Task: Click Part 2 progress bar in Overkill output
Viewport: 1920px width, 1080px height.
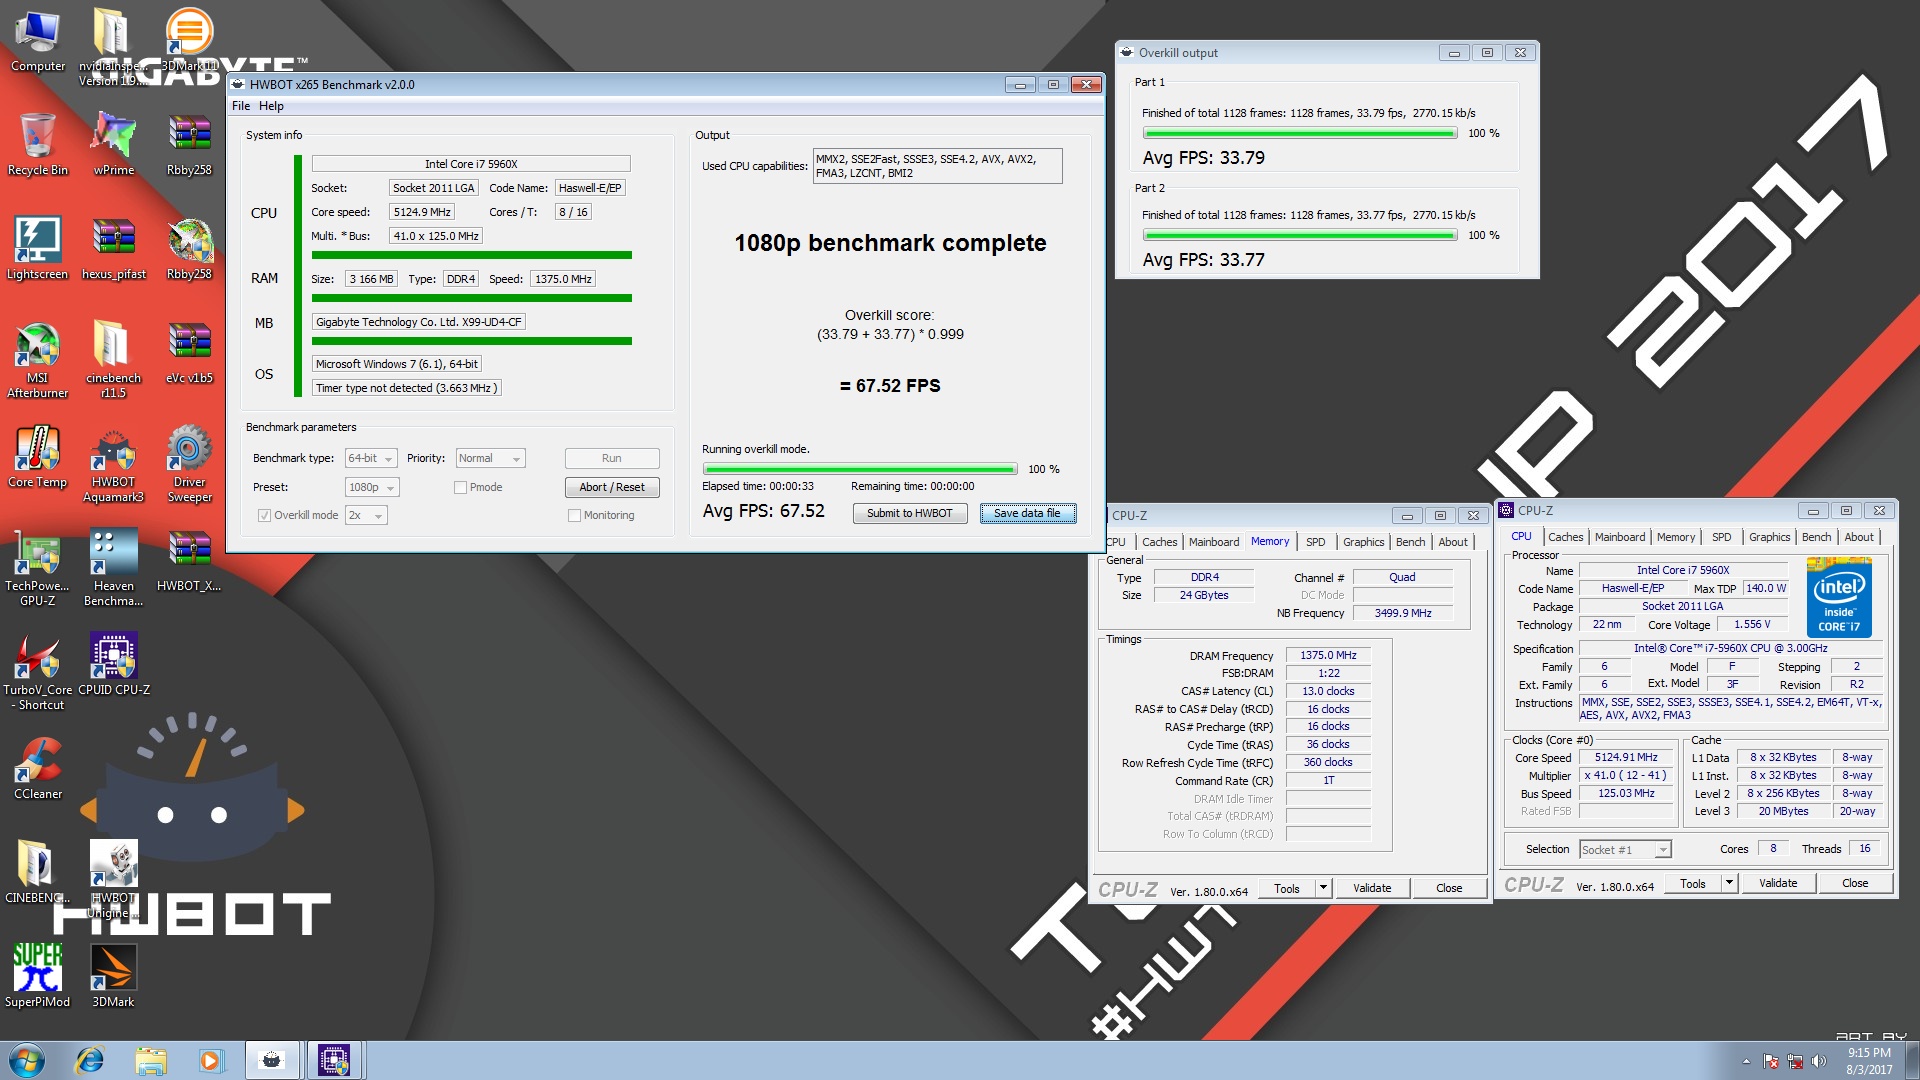Action: point(1300,236)
